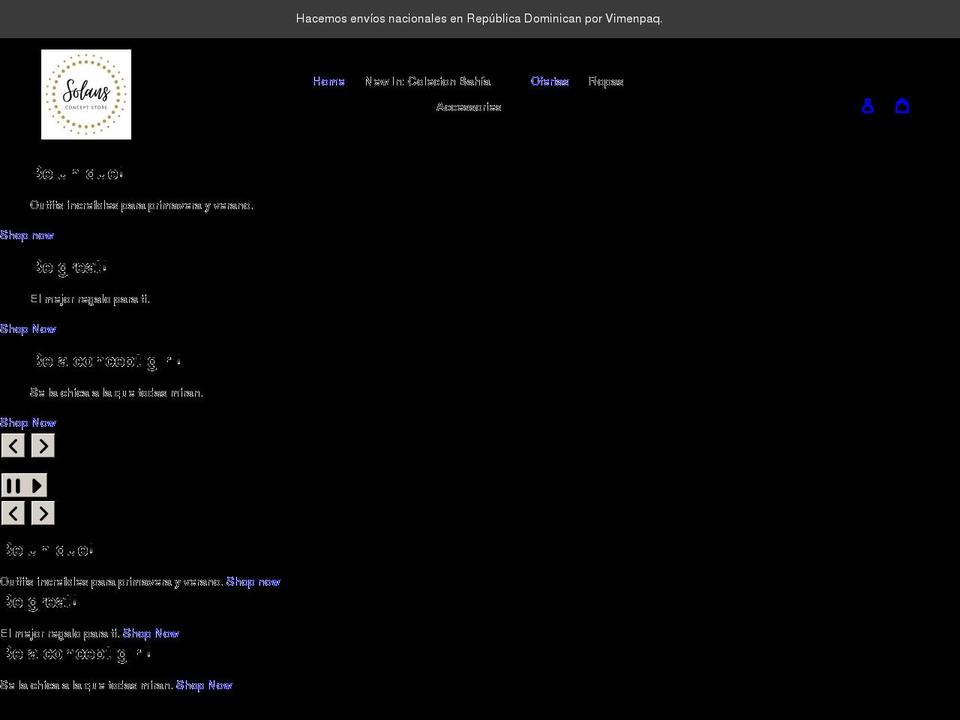The width and height of the screenshot is (960, 720).
Task: Click the Solans Concept Store logo
Action: 85,93
